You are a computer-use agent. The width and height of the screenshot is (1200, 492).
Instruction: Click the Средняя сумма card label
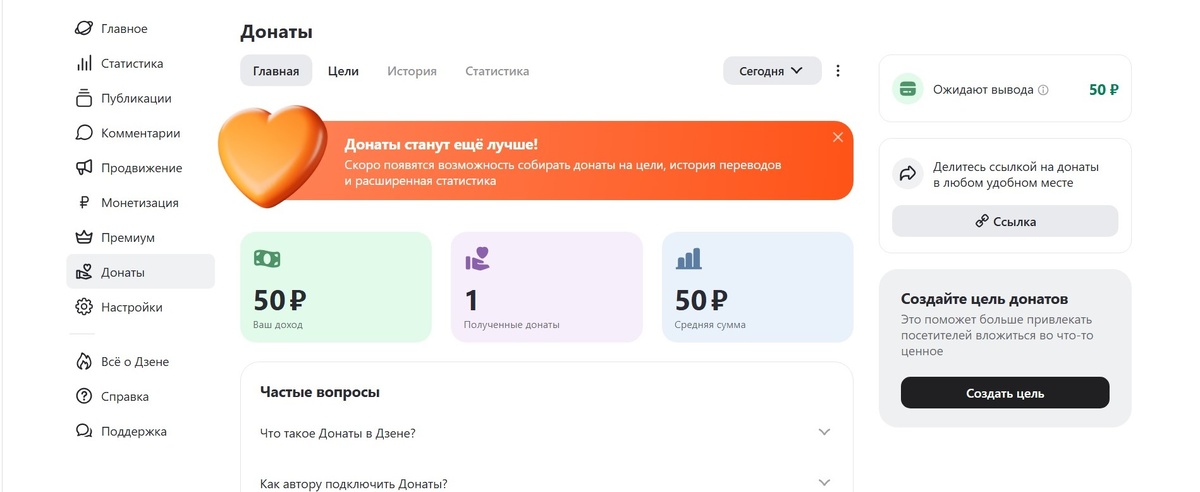(x=710, y=325)
